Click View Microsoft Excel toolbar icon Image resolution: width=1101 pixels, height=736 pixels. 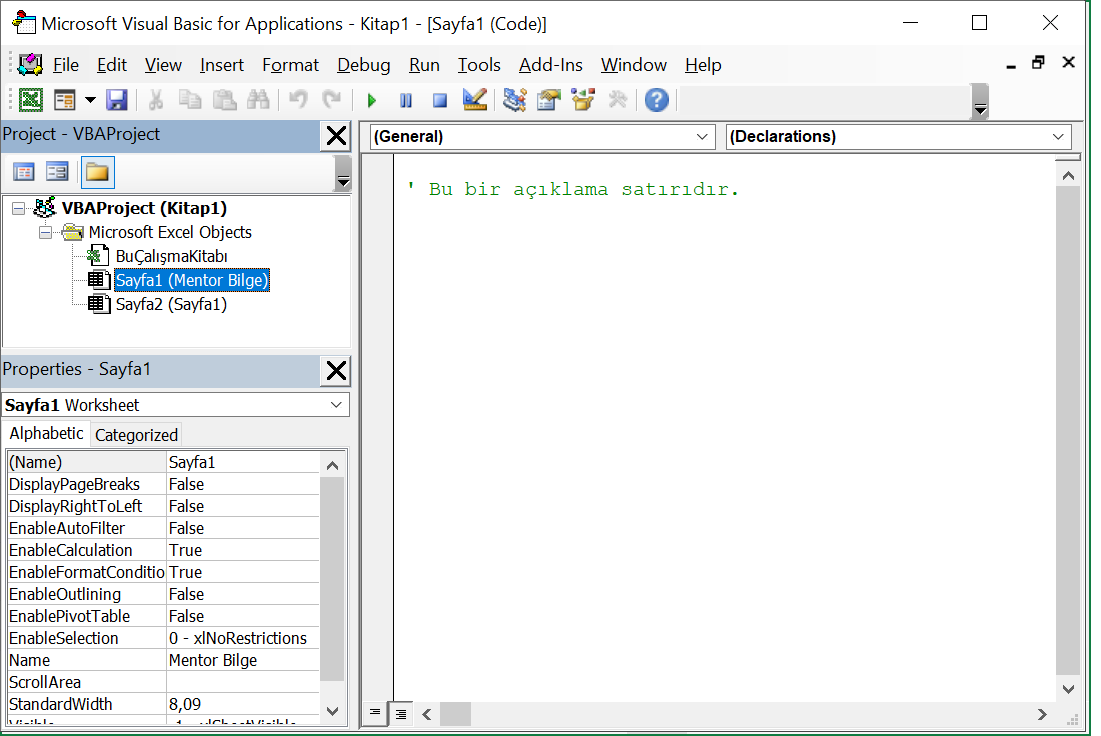[31, 100]
